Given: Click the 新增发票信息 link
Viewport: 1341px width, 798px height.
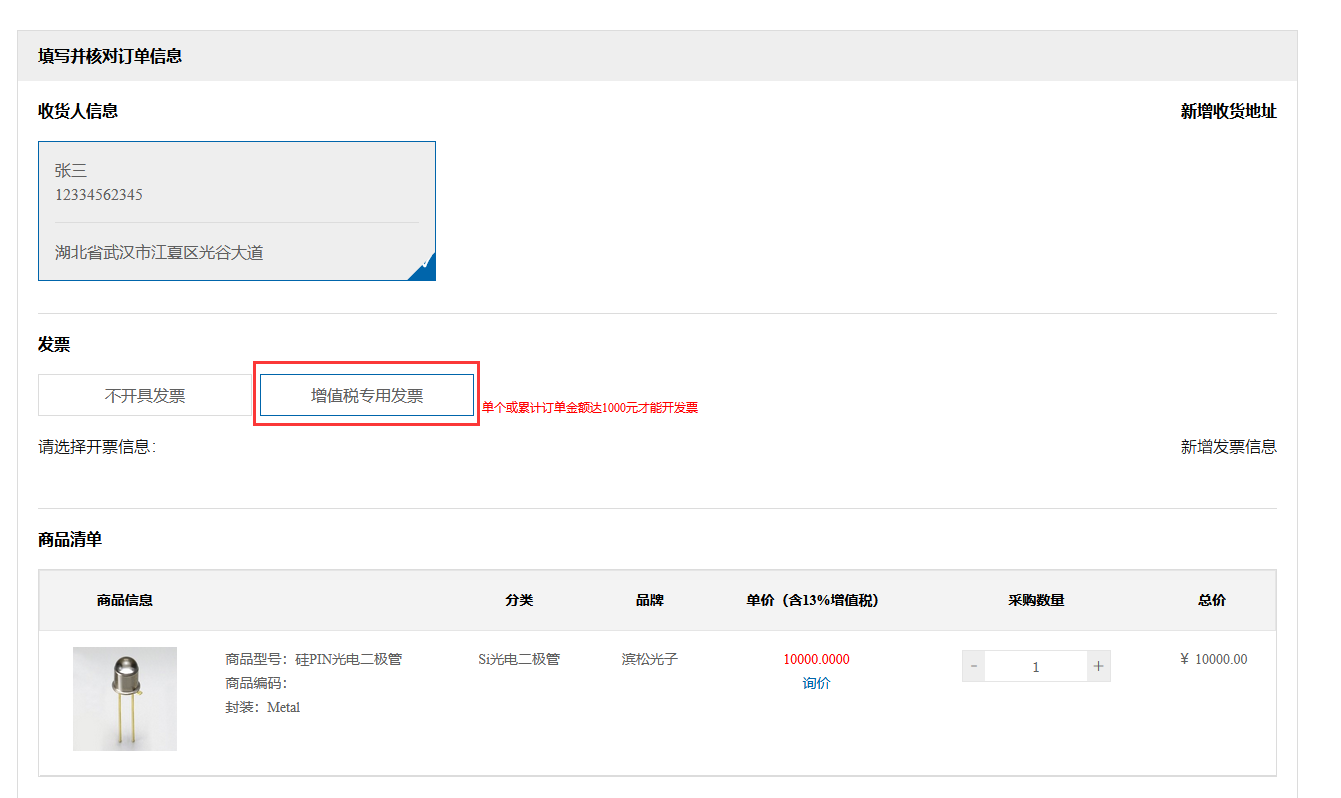Looking at the screenshot, I should [1228, 447].
